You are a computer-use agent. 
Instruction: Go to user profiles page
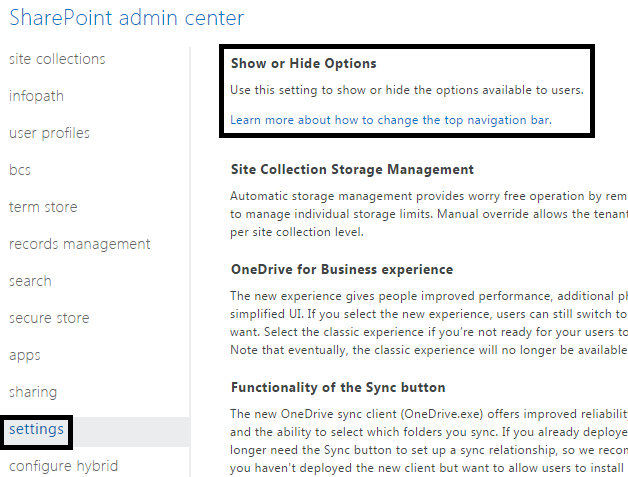[49, 133]
